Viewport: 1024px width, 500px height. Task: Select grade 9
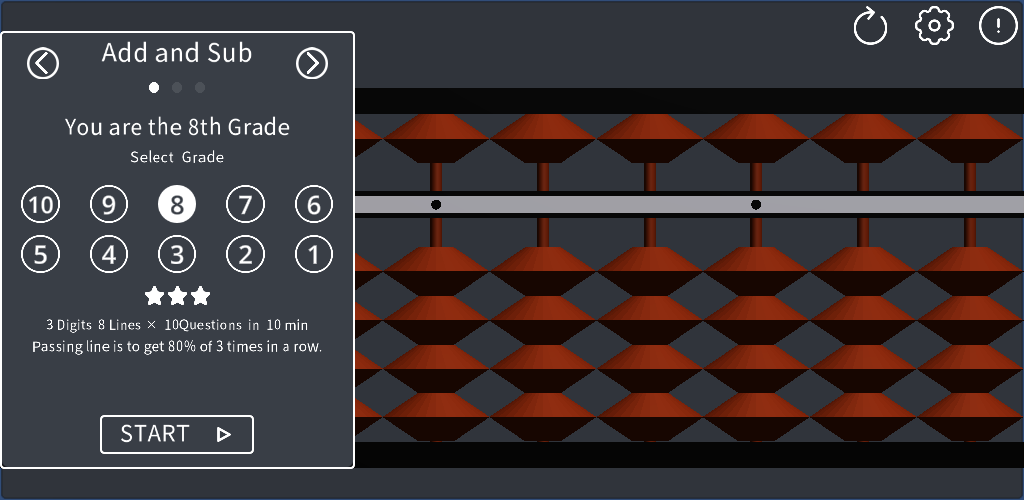point(109,205)
